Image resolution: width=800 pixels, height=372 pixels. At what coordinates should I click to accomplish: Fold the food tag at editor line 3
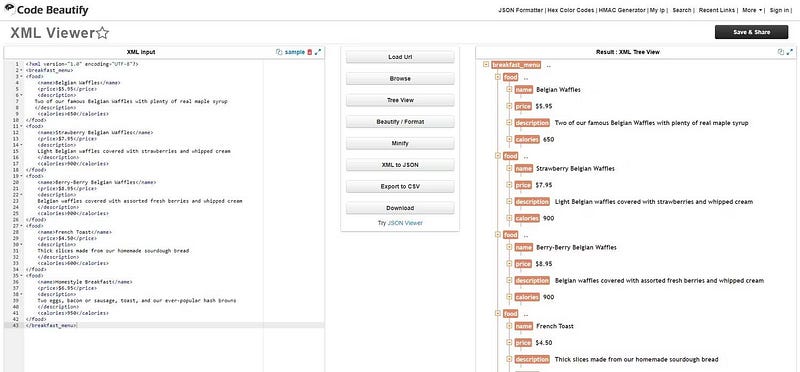click(21, 76)
